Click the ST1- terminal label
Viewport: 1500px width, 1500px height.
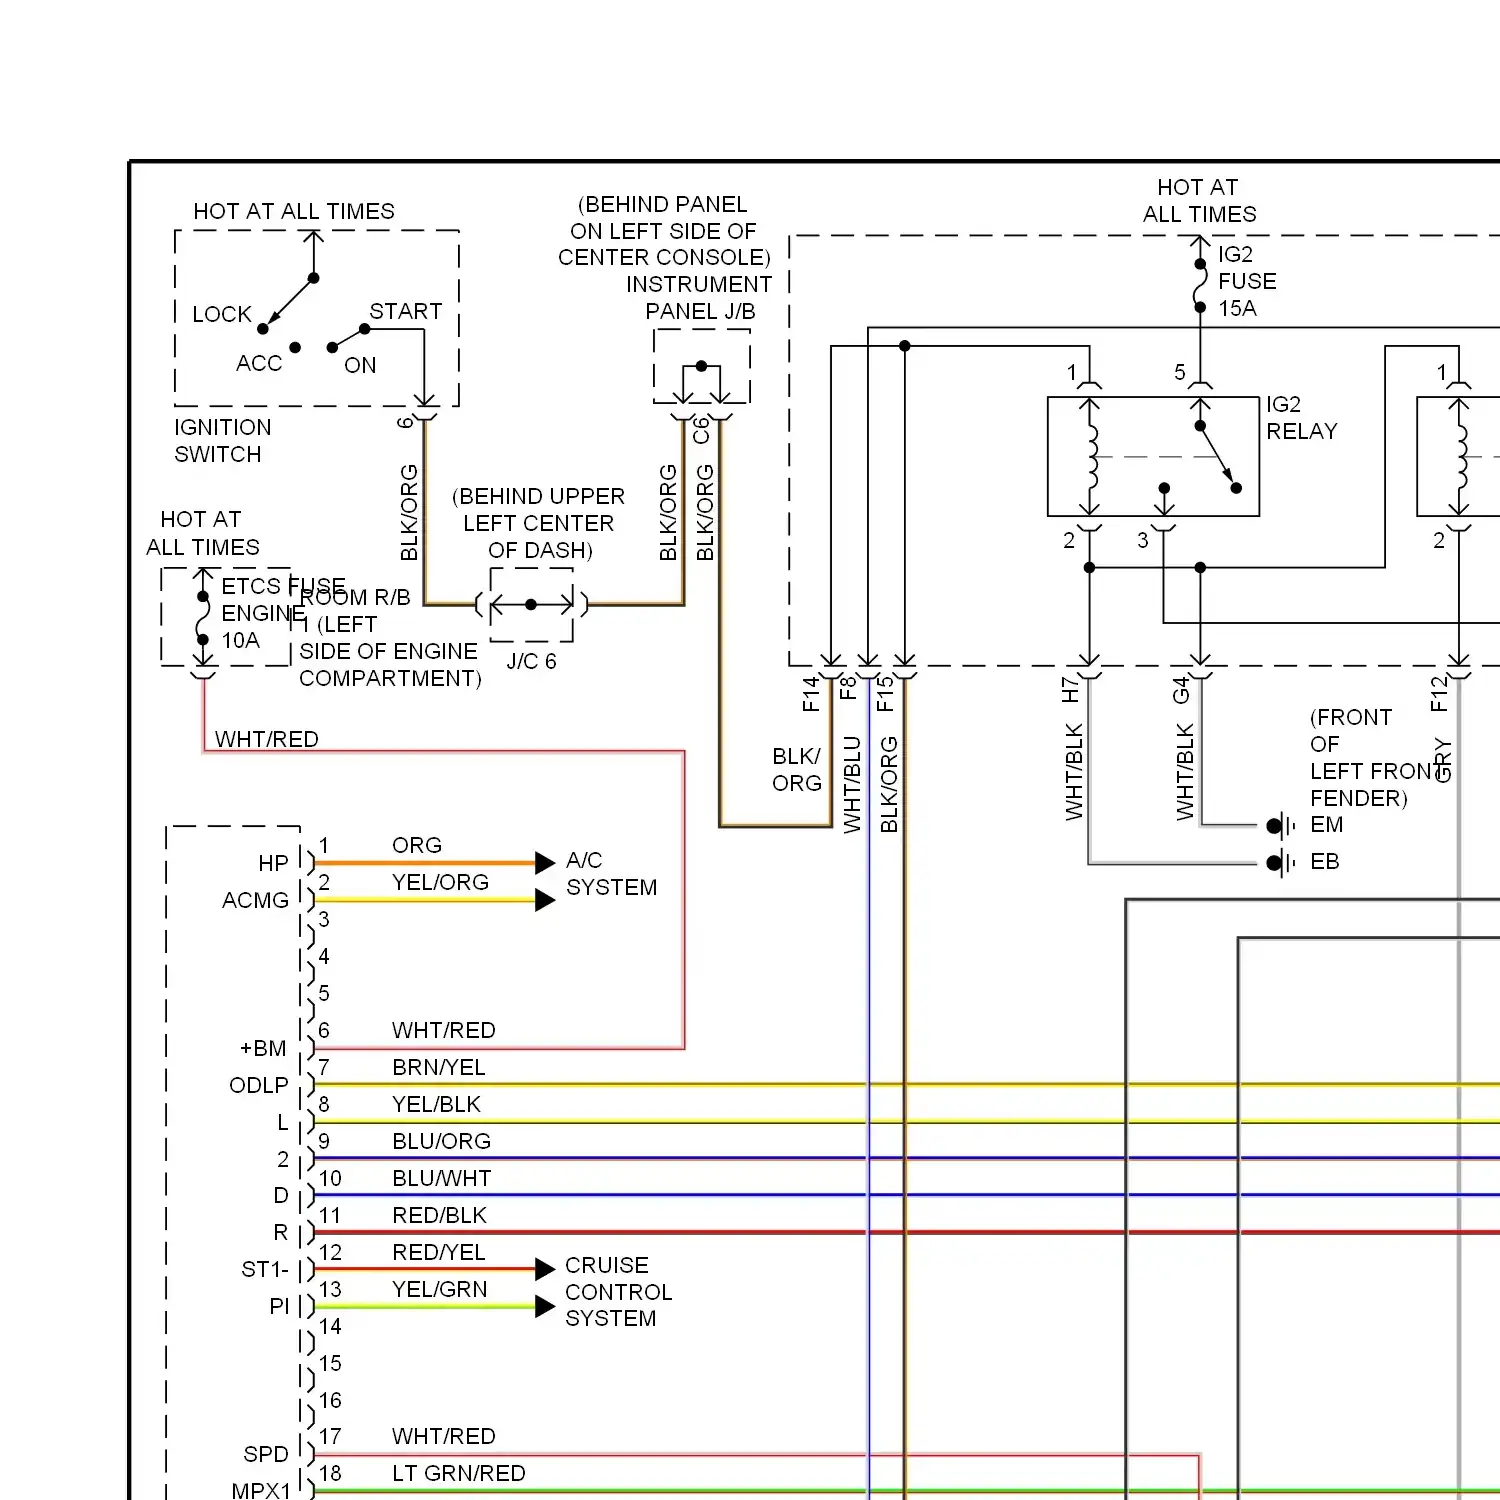[265, 1269]
